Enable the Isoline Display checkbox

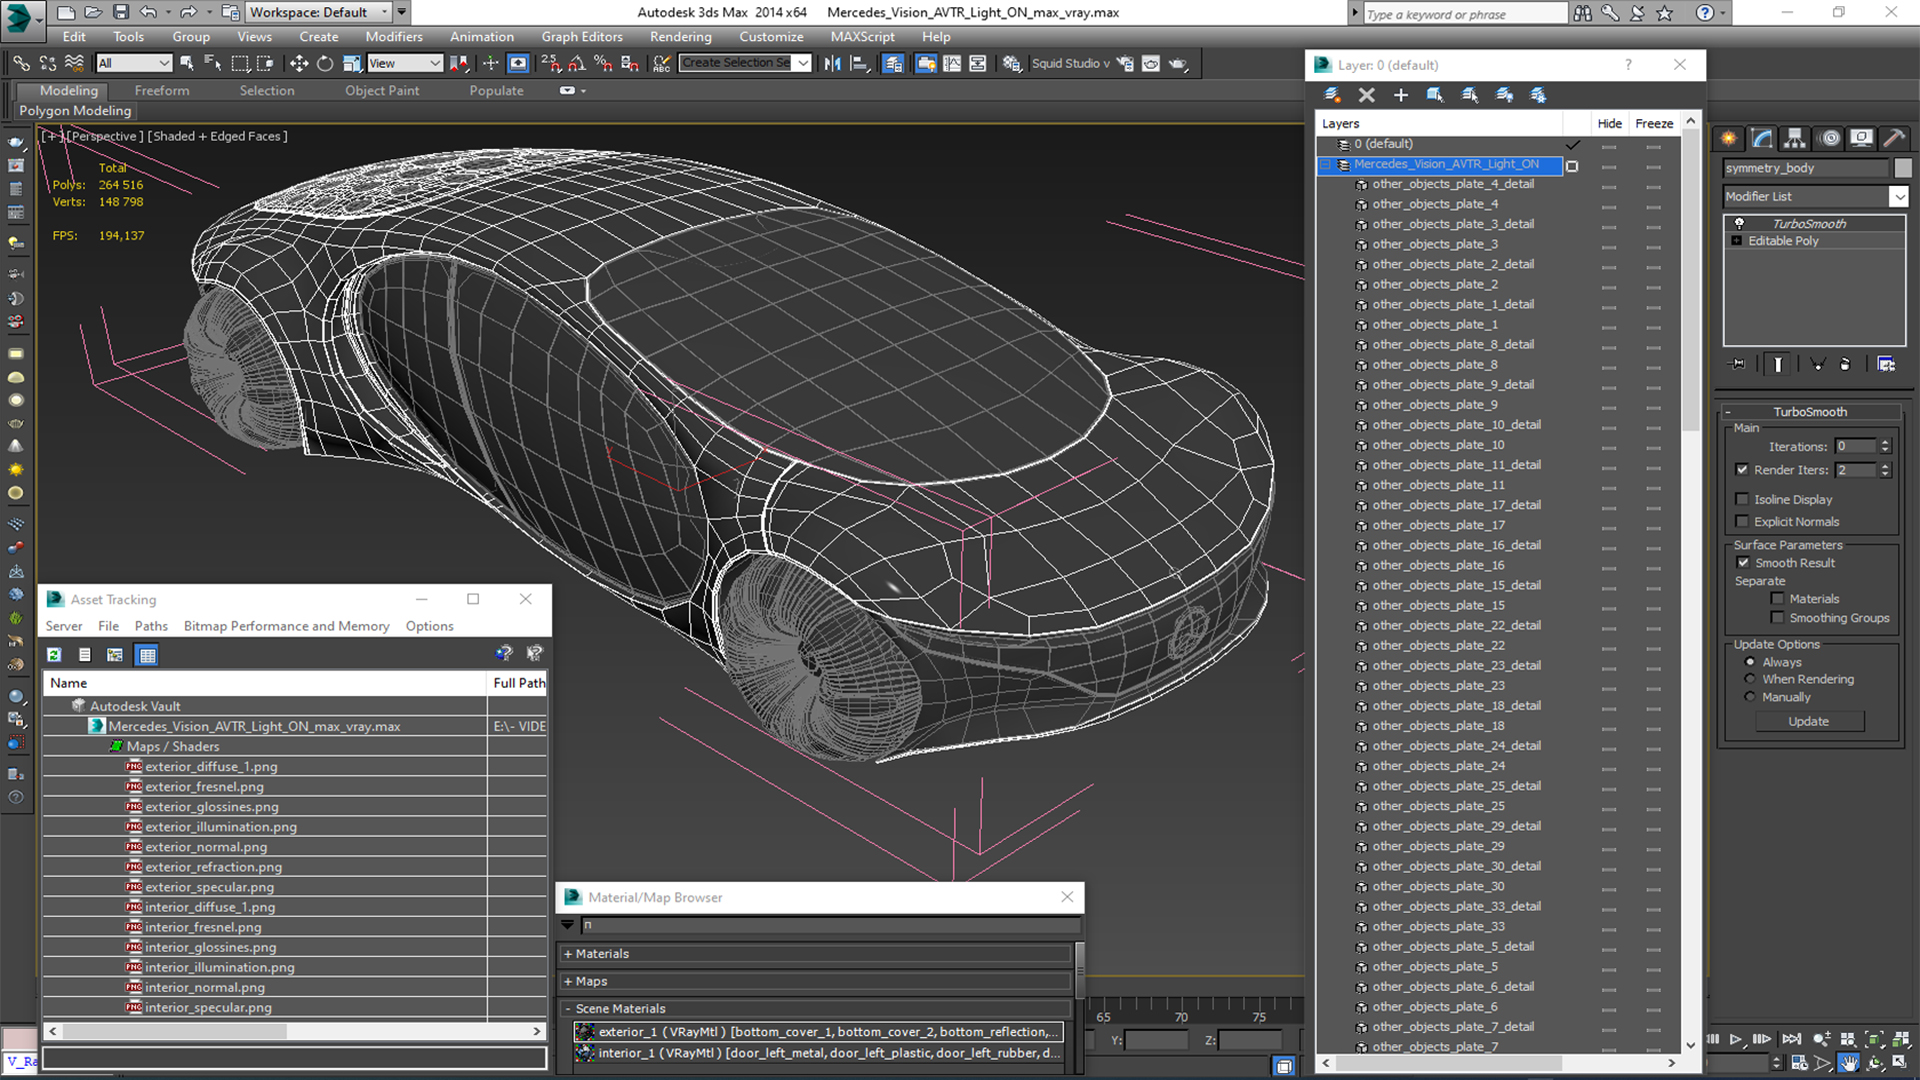(1743, 499)
